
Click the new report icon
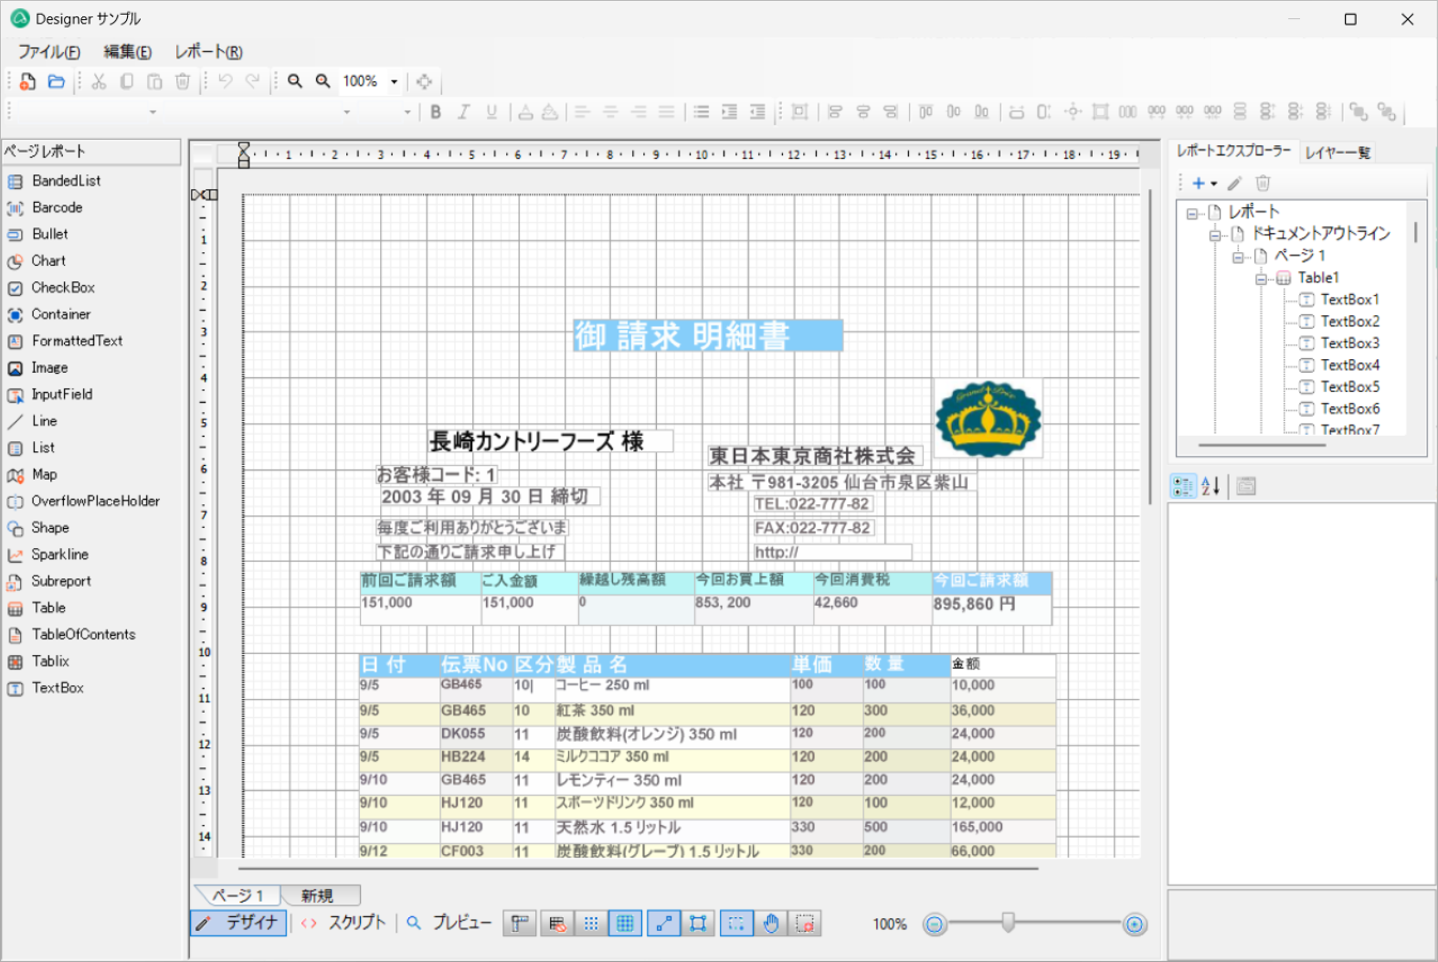pos(27,82)
